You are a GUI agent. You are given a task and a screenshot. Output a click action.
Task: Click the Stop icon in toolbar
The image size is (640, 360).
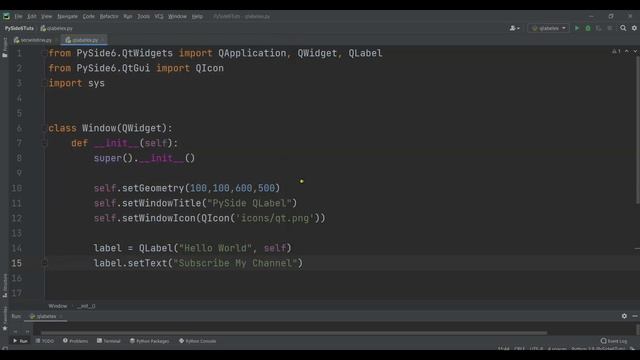[x=609, y=28]
